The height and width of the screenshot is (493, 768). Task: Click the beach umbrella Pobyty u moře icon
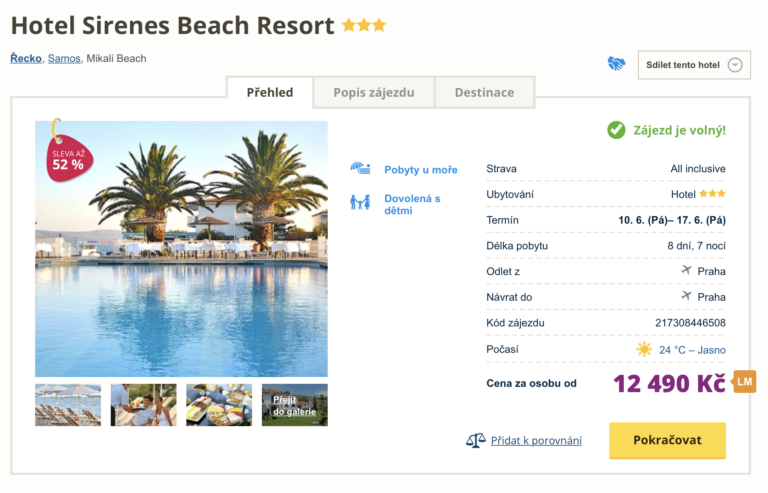(360, 169)
